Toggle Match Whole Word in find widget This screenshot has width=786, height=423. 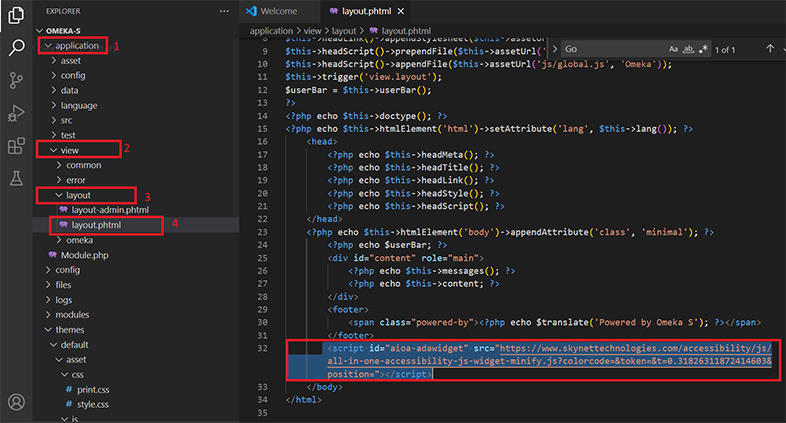(690, 48)
